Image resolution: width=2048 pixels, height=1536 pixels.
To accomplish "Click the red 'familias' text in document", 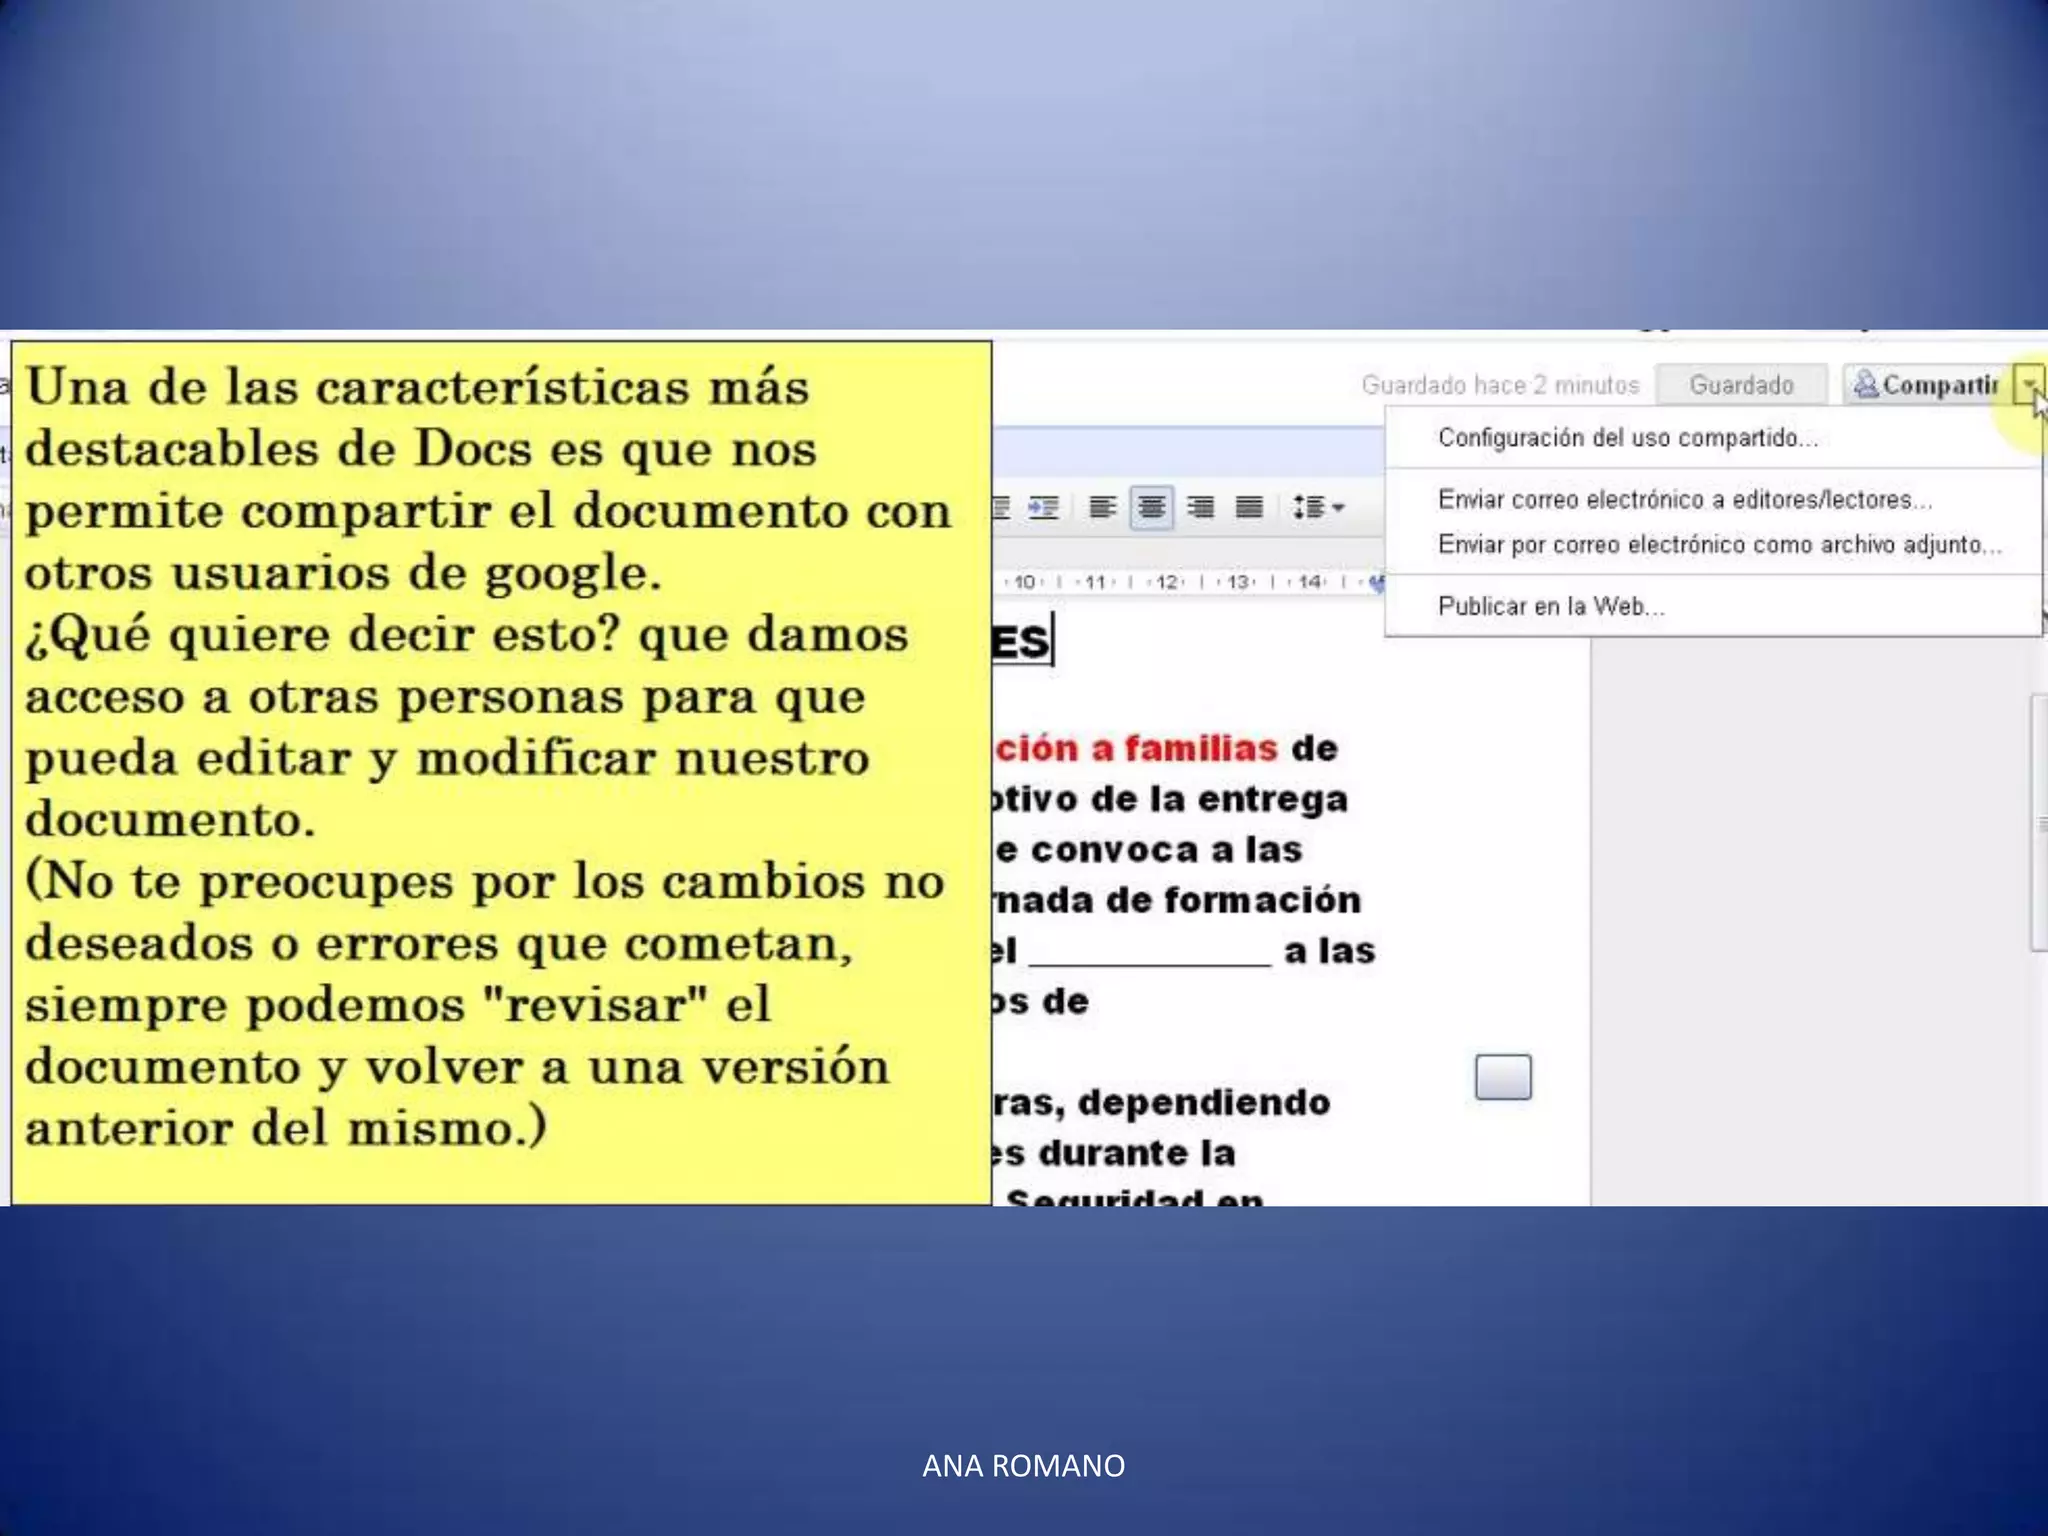I will point(1200,748).
